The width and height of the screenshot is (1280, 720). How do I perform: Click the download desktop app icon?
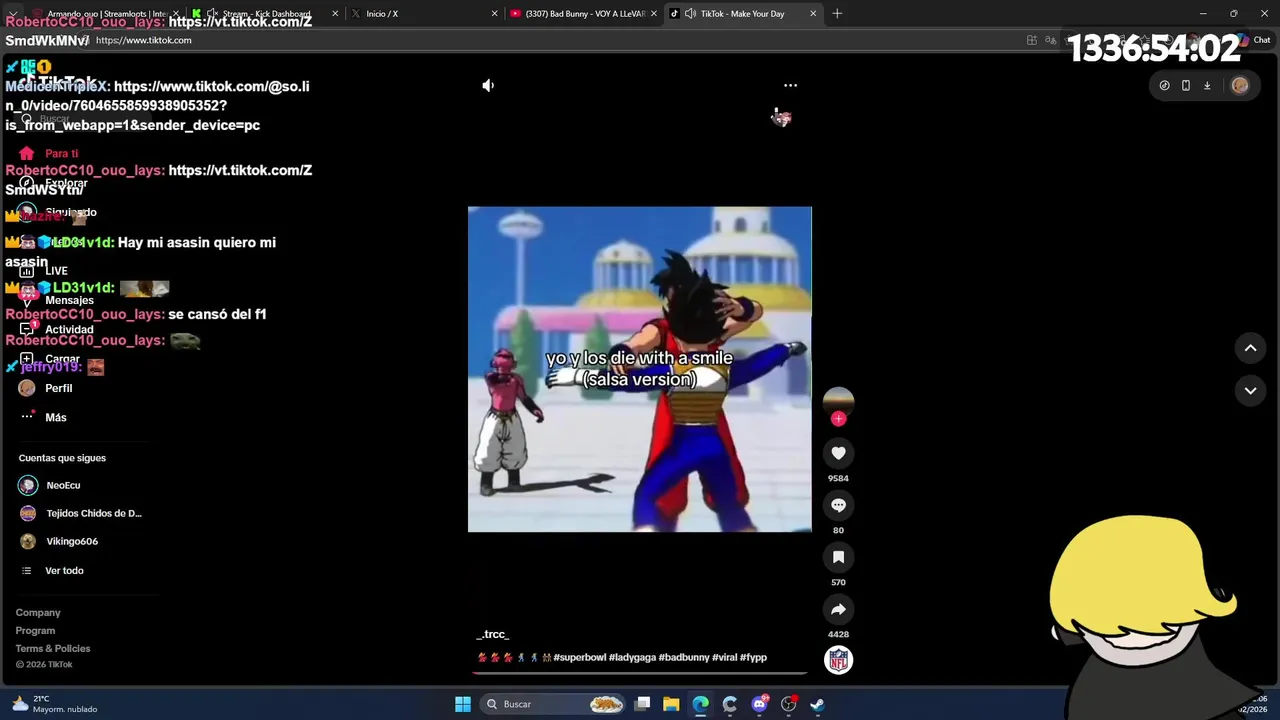point(1207,86)
